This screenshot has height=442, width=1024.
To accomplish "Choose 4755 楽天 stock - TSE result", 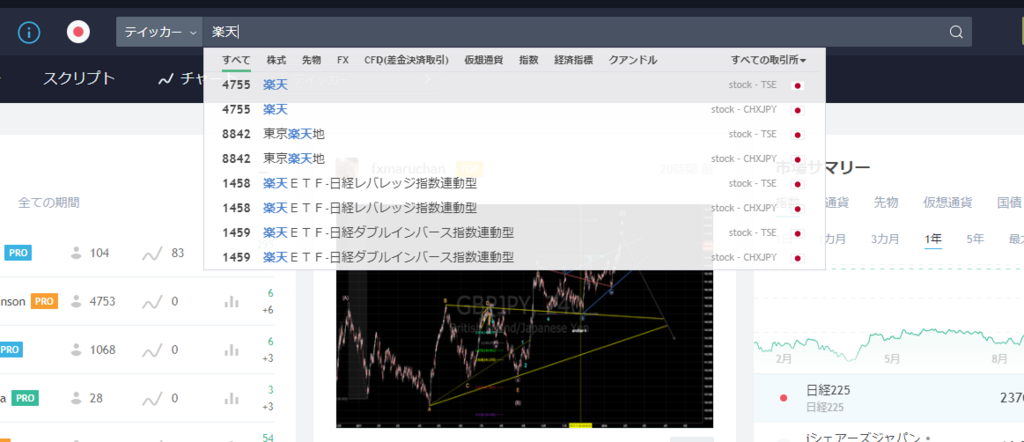I will [515, 85].
